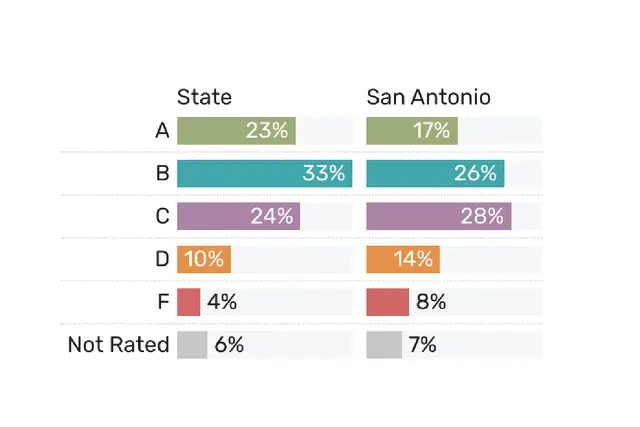The width and height of the screenshot is (640, 427).
Task: Click the A rating row label
Action: [x=162, y=130]
